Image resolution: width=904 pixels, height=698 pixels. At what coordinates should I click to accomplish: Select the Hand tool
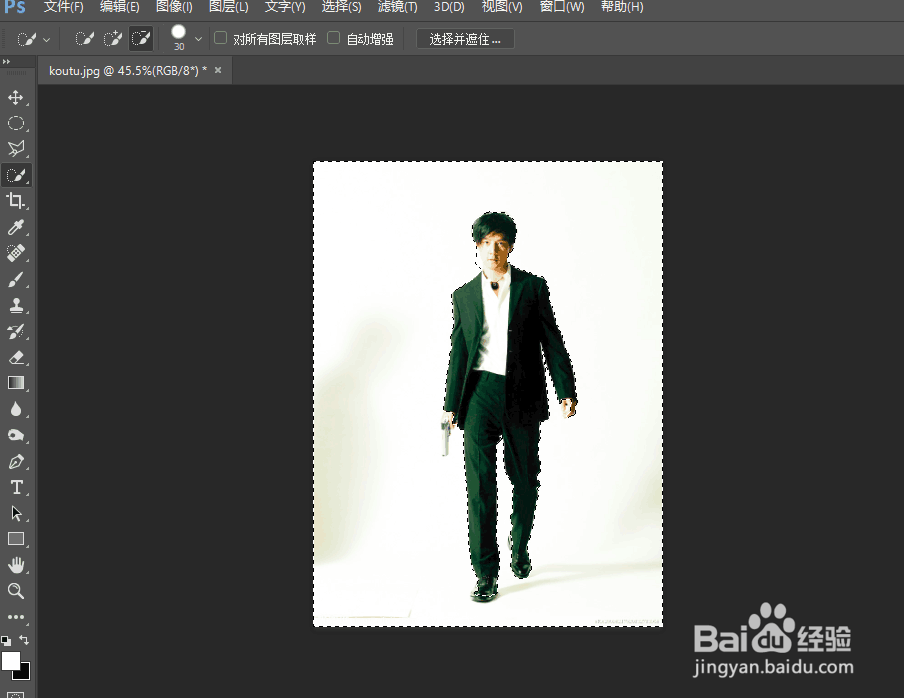tap(16, 565)
